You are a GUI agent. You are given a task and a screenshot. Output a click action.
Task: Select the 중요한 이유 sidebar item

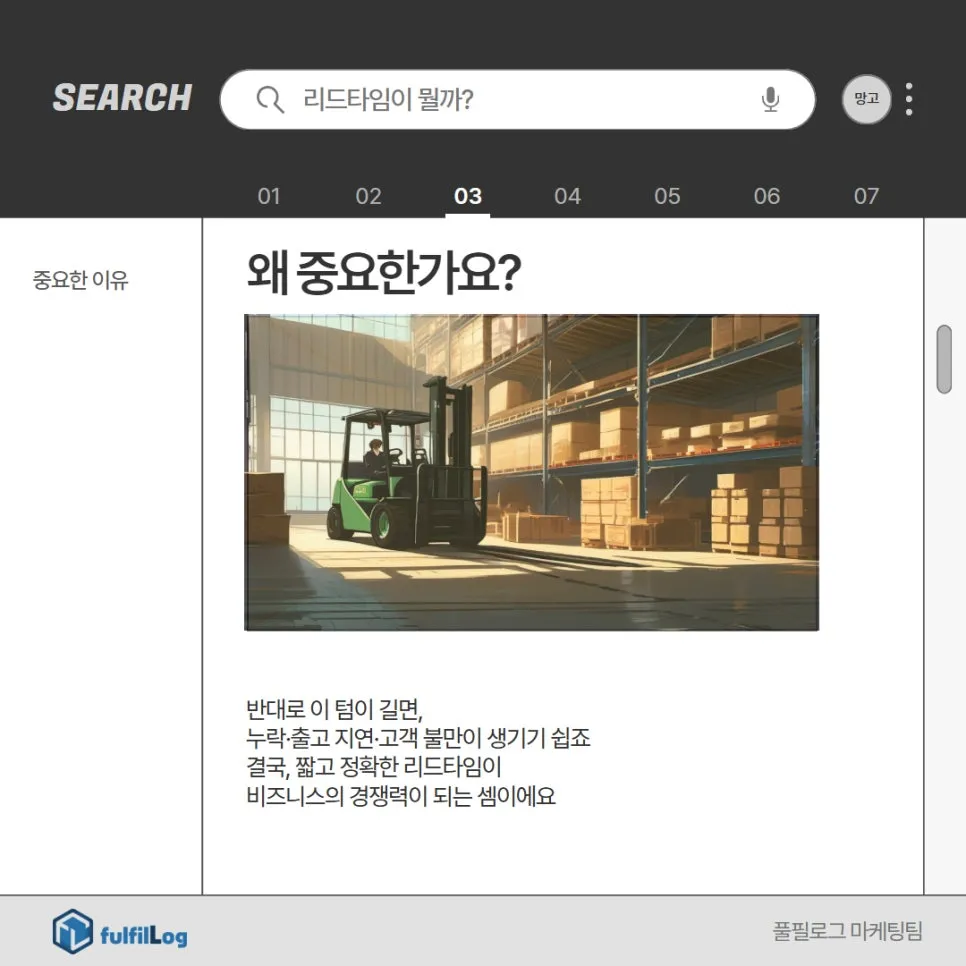click(x=81, y=280)
